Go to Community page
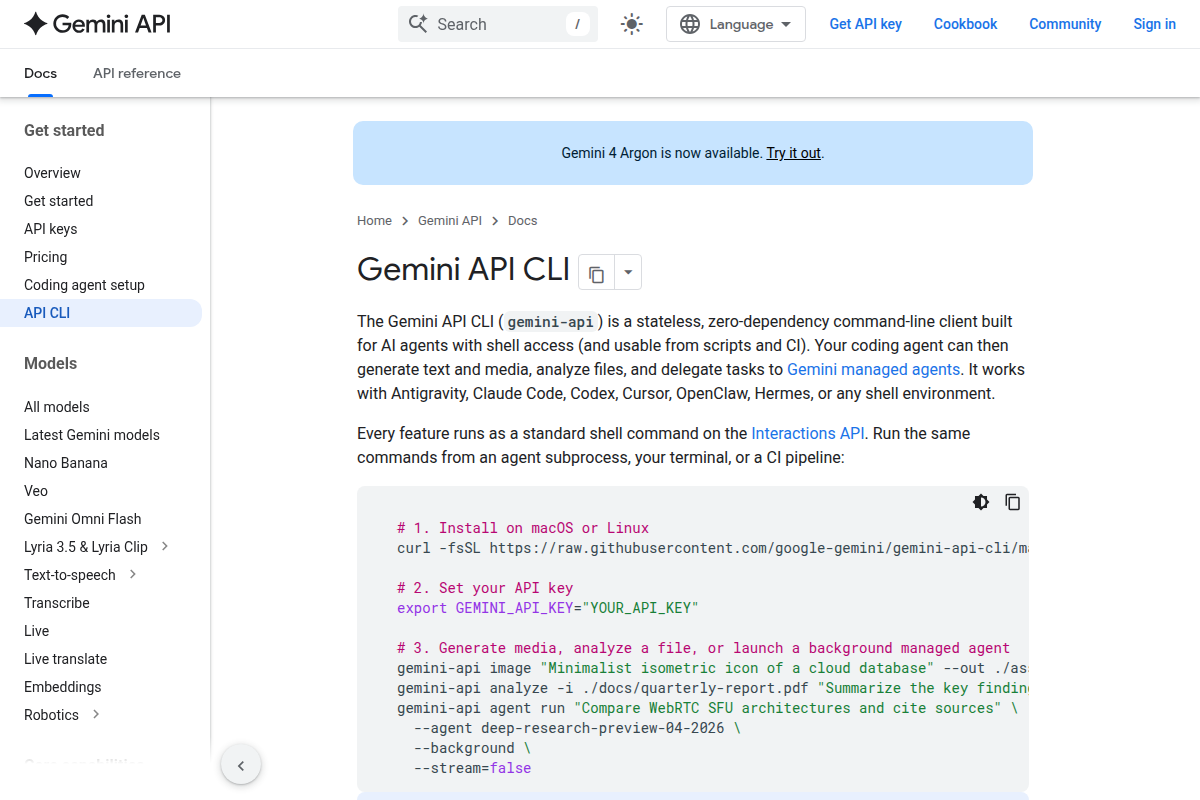The height and width of the screenshot is (800, 1200). (x=1065, y=24)
